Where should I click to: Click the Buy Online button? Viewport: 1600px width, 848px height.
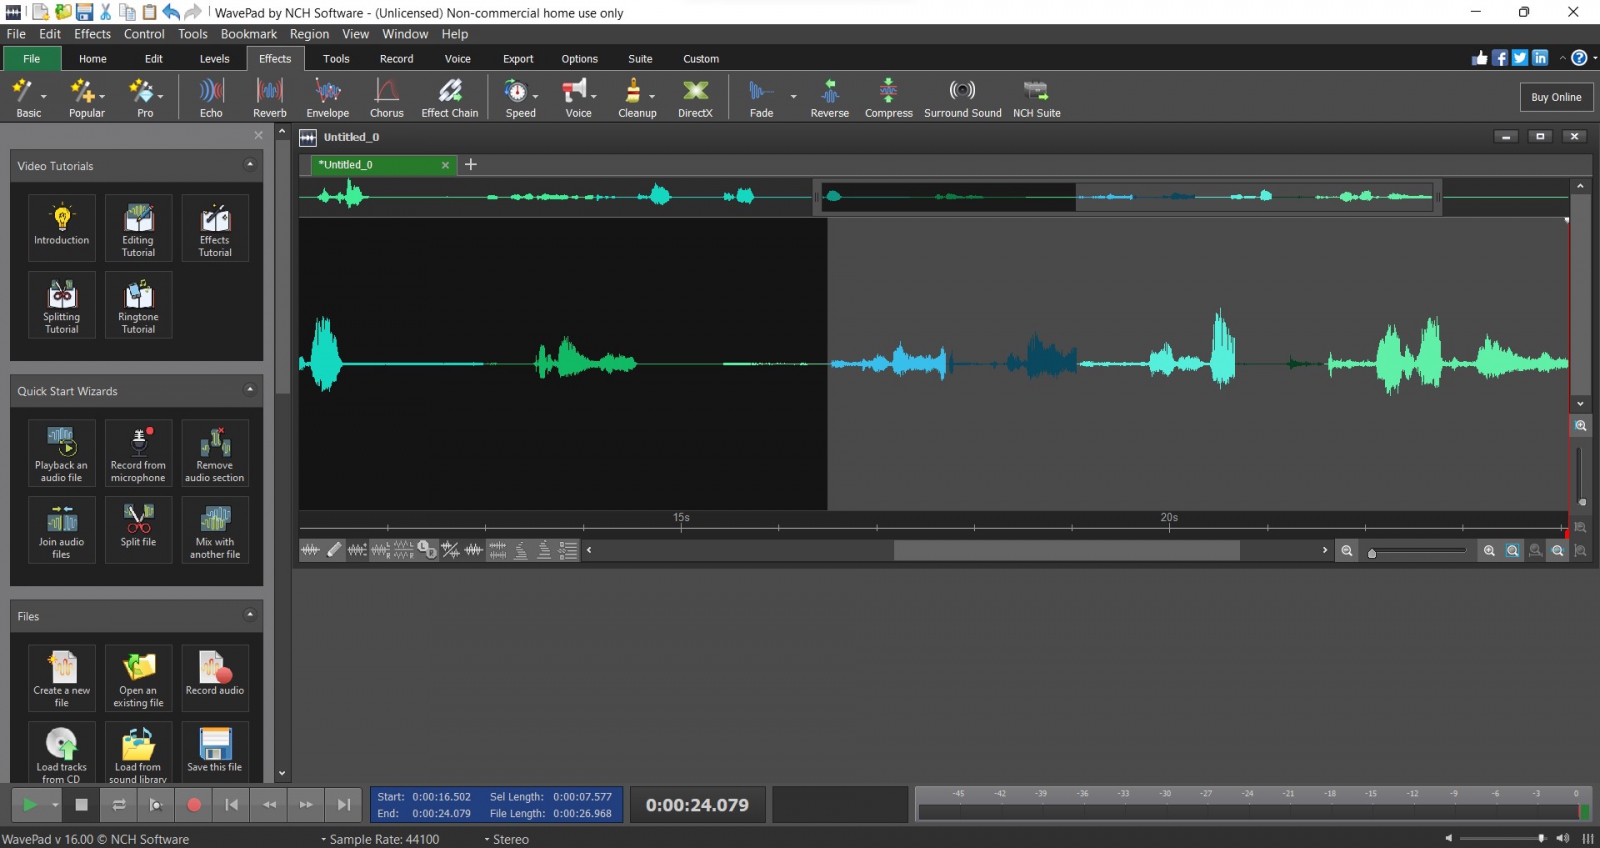(x=1556, y=97)
